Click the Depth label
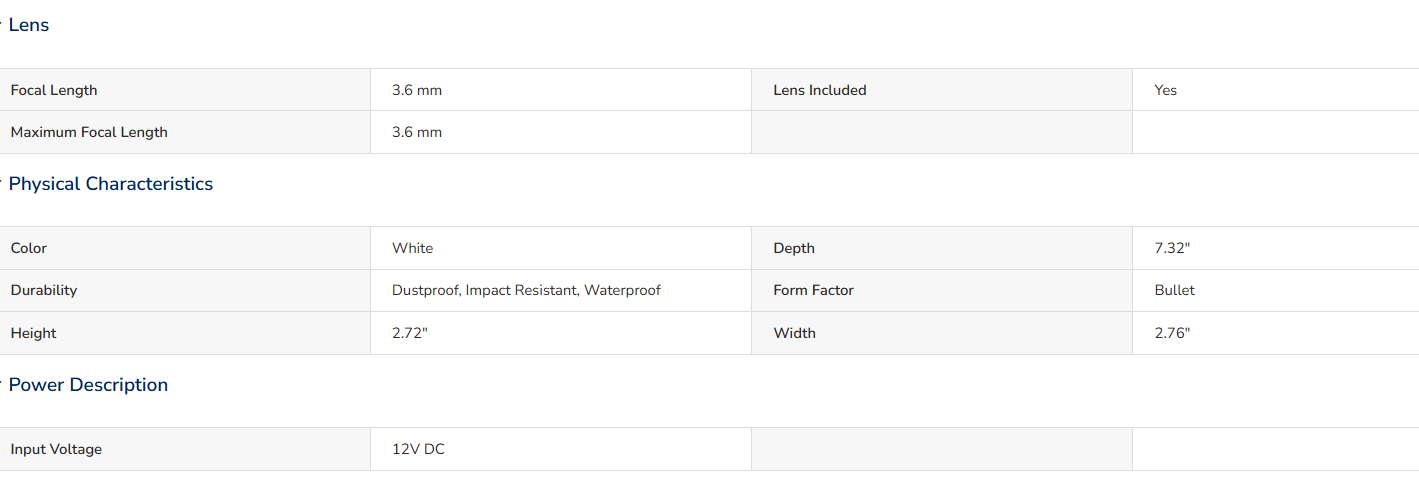 (794, 248)
